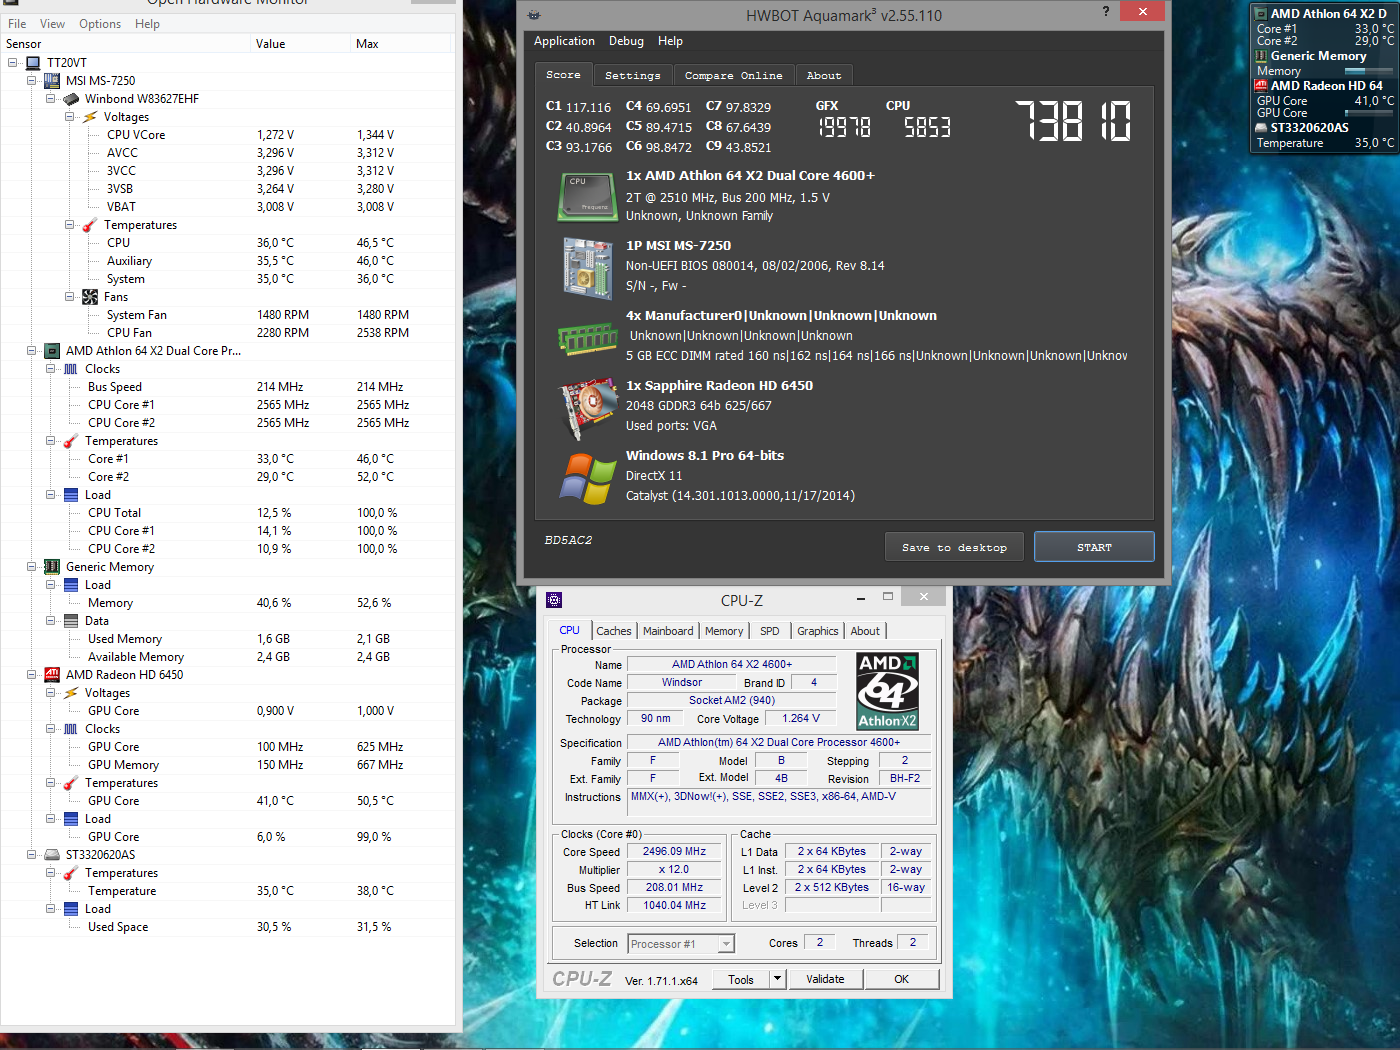Switch to the Settings tab in HWBOT Aquamark

[633, 75]
